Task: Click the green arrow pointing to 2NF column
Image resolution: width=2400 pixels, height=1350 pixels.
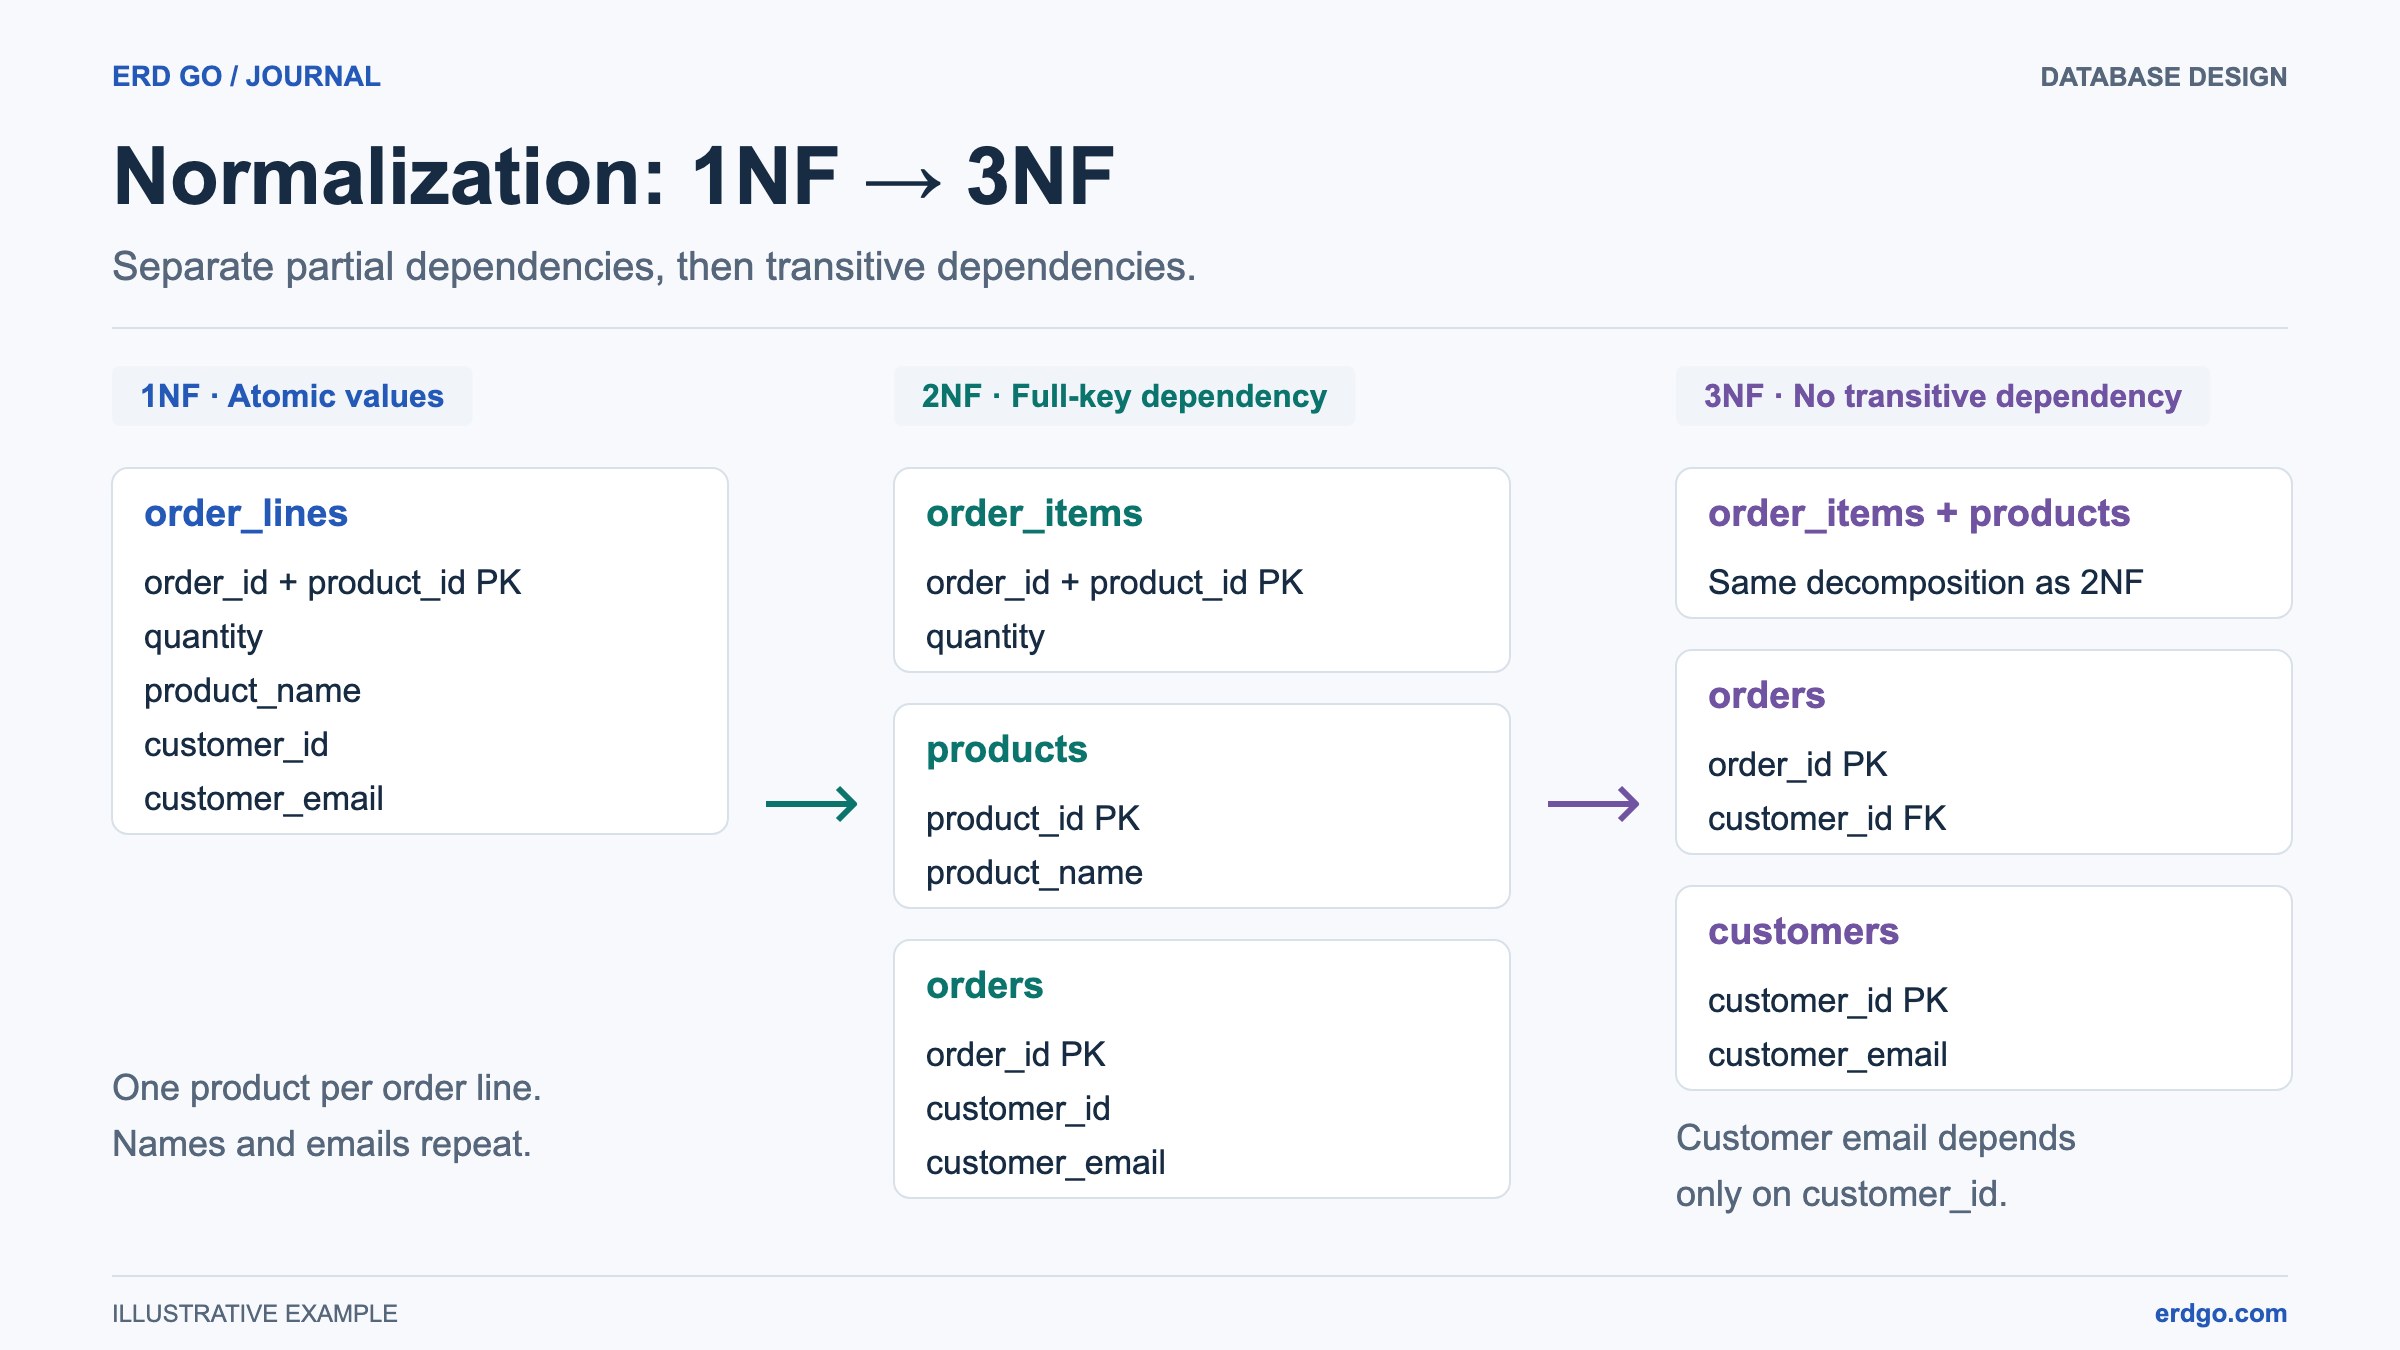Action: click(811, 804)
